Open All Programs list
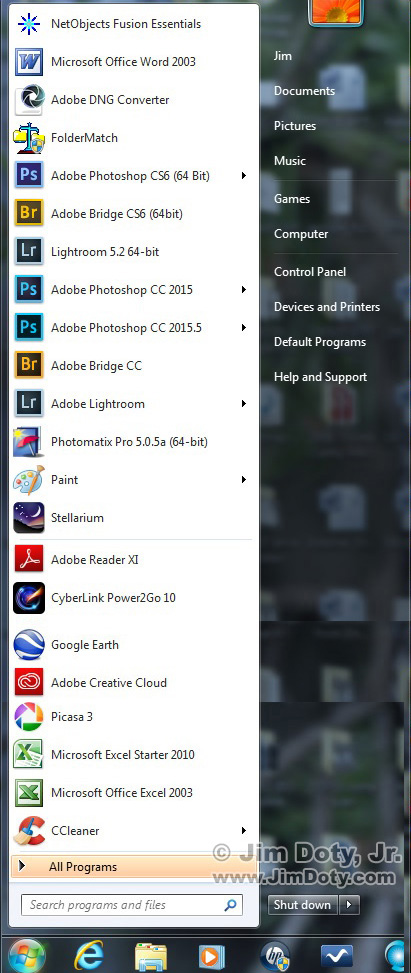The width and height of the screenshot is (411, 973). (133, 867)
